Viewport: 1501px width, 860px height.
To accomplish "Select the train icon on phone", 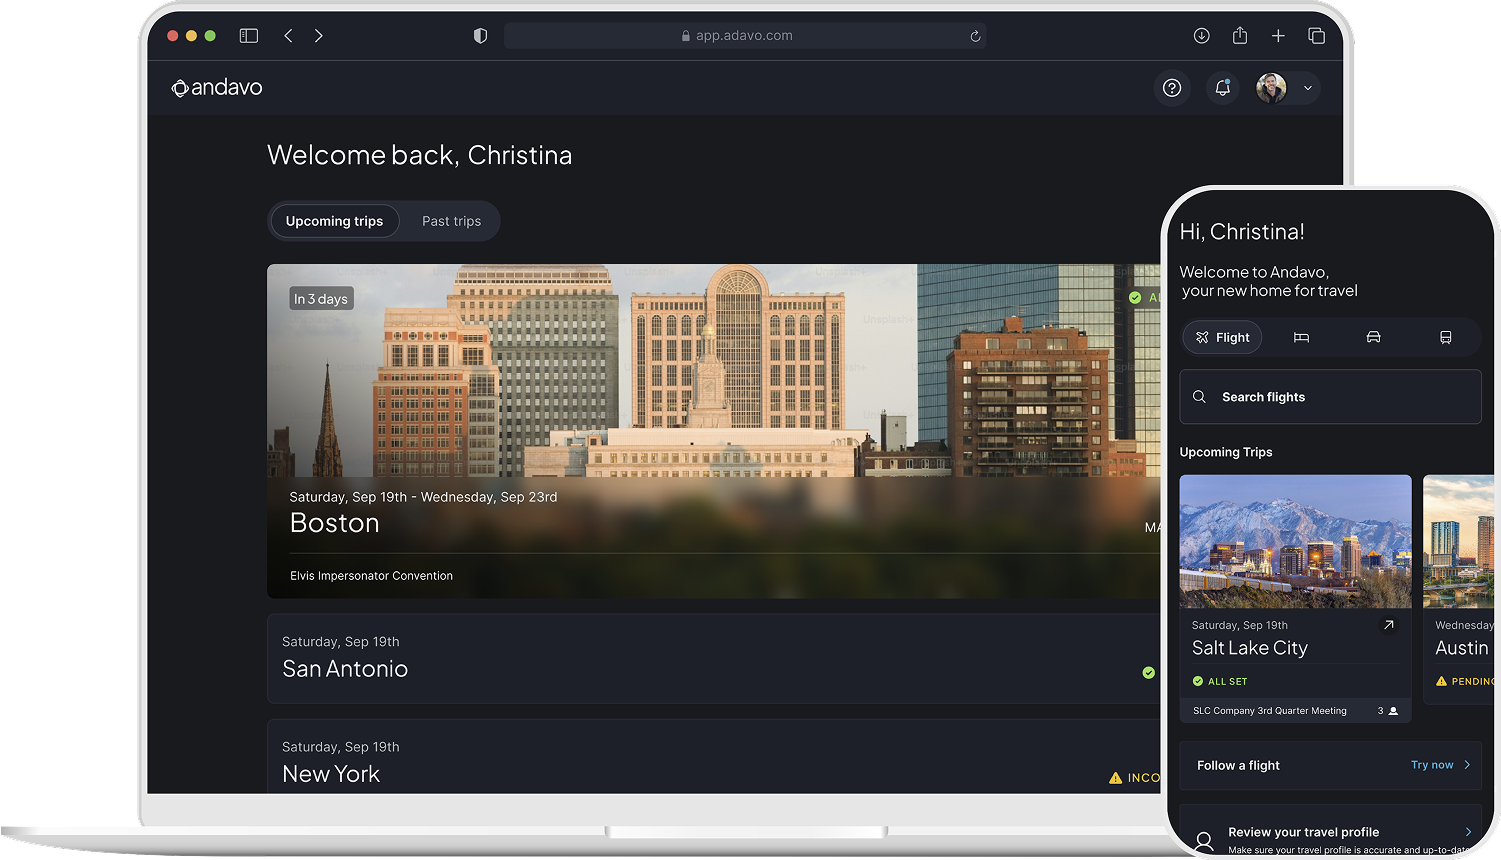I will 1445,338.
